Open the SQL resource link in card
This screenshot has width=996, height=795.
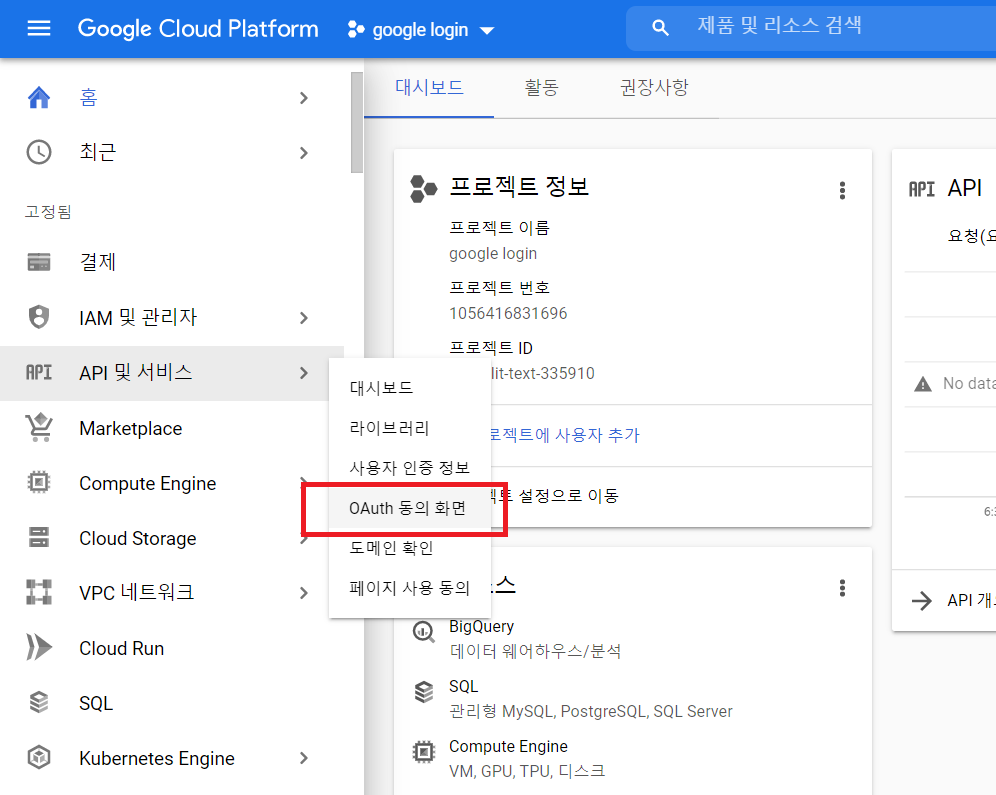(x=464, y=686)
